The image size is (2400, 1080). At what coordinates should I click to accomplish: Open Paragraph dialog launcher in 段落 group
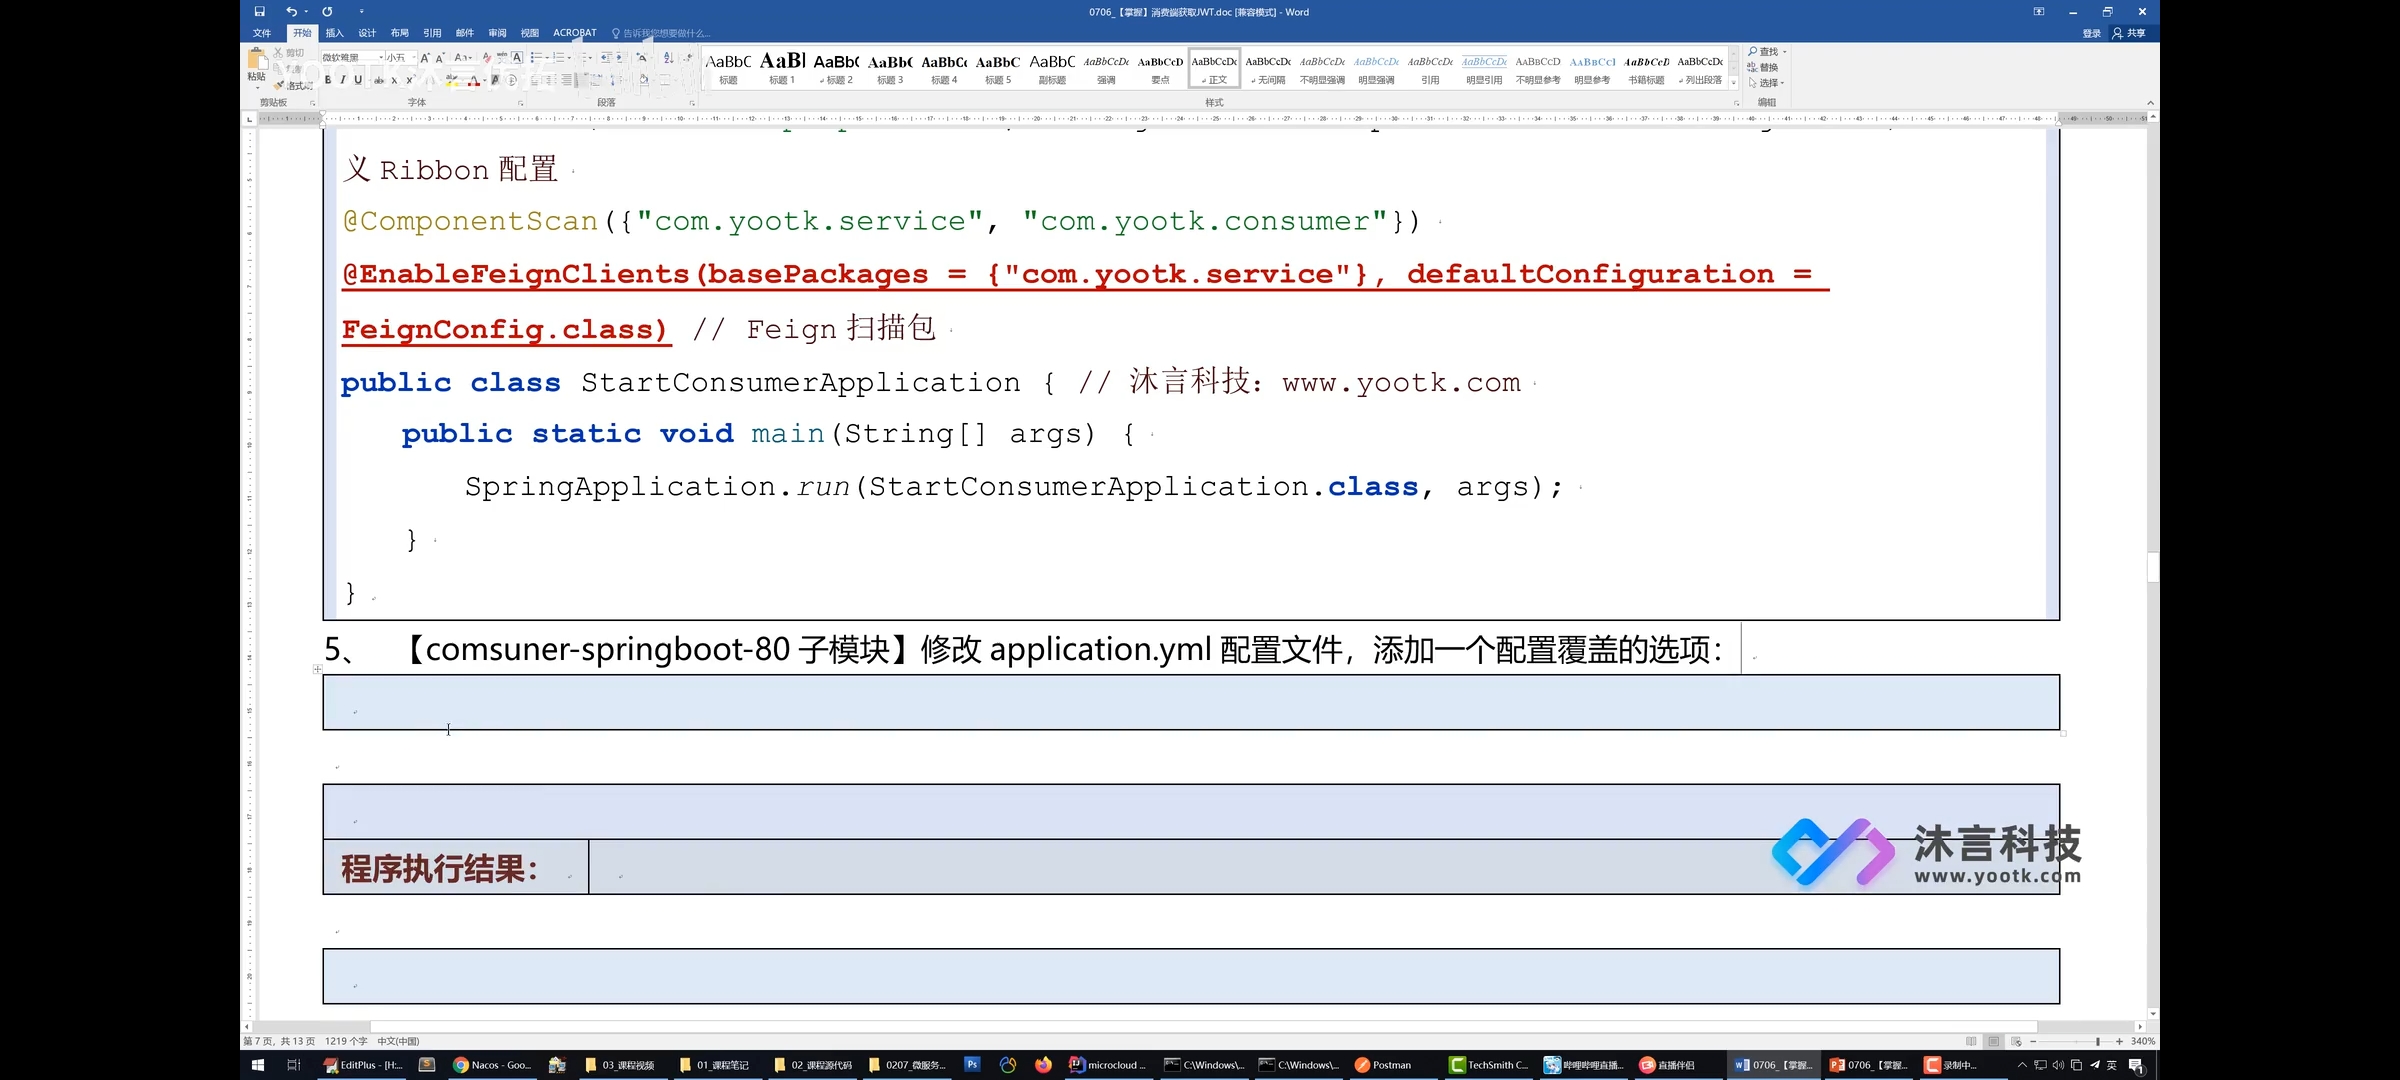[x=692, y=103]
